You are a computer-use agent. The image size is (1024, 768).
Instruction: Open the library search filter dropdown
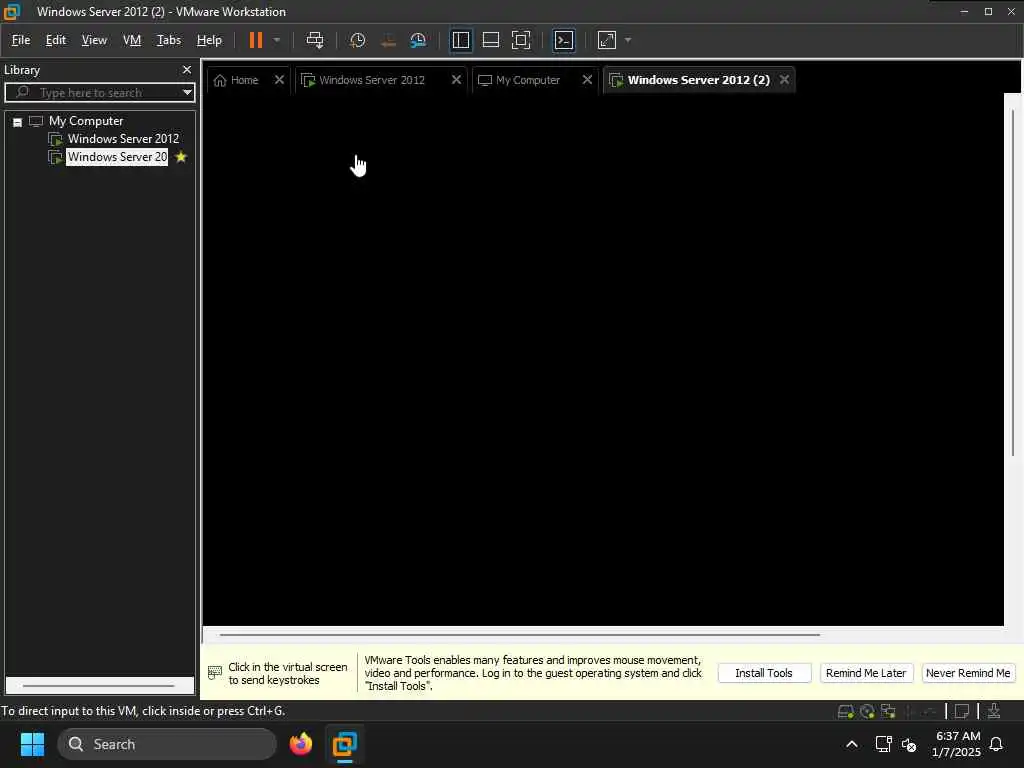(x=187, y=92)
